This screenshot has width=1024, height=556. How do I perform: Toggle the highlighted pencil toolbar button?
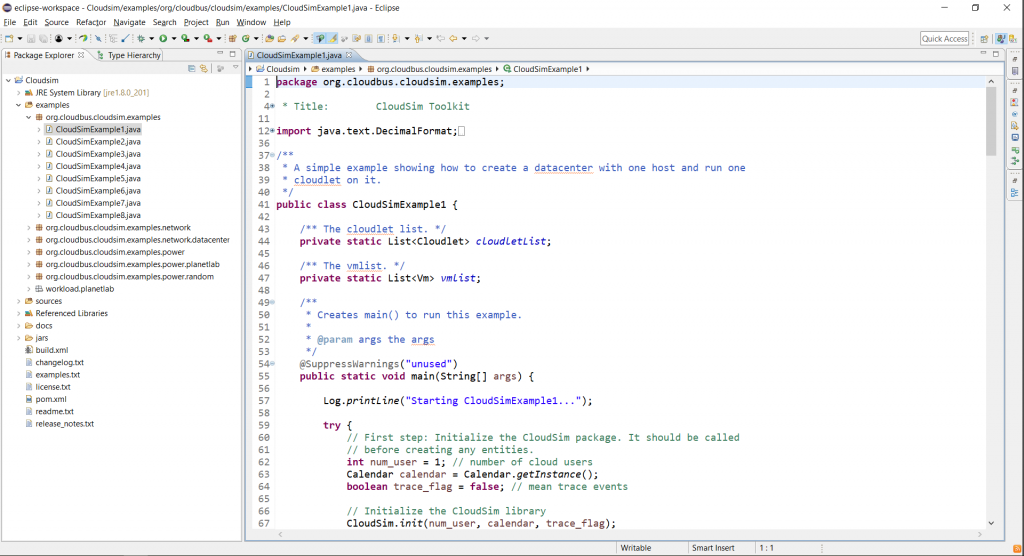pos(332,39)
